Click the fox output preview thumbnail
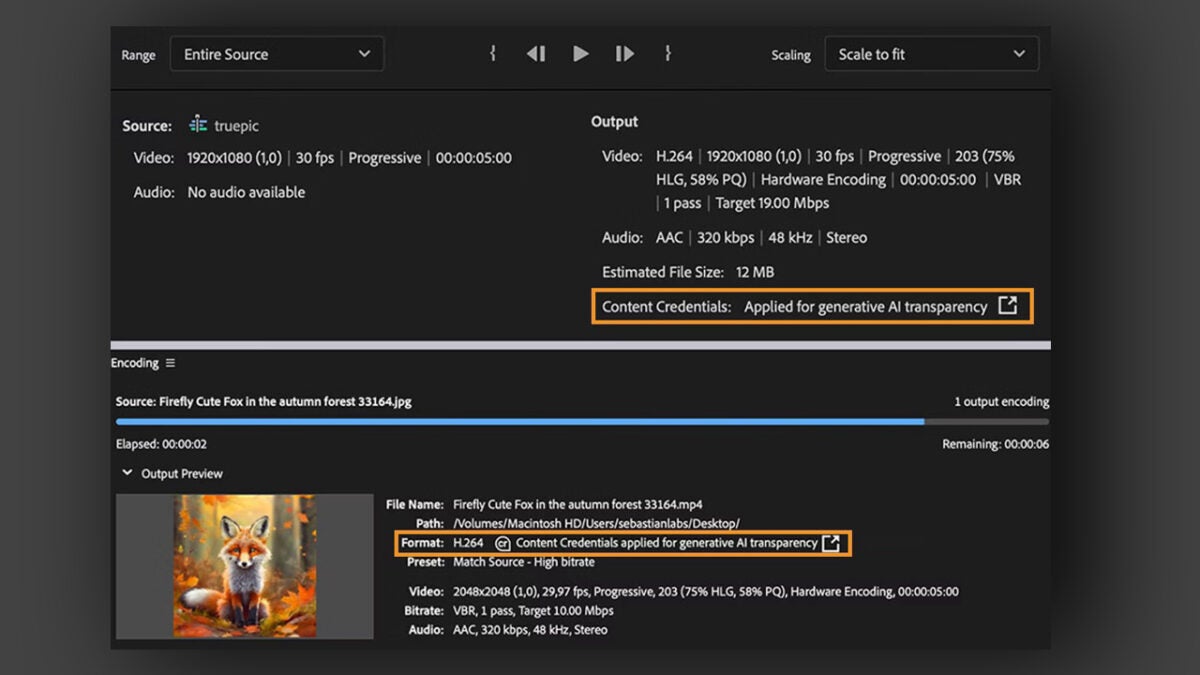The height and width of the screenshot is (675, 1200). [x=245, y=566]
